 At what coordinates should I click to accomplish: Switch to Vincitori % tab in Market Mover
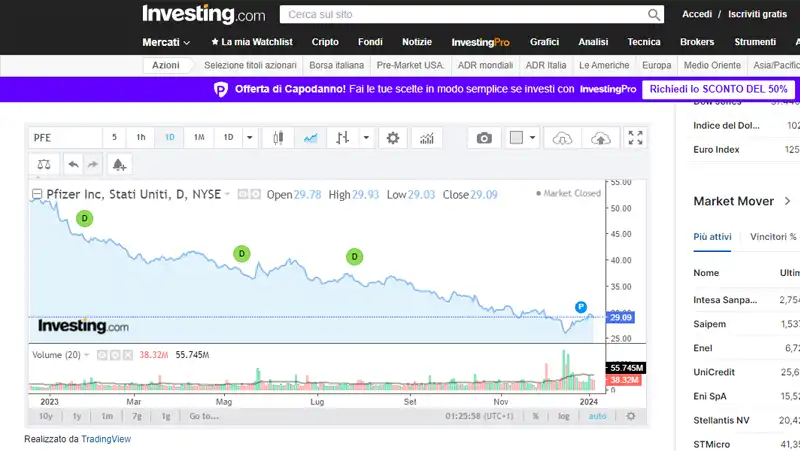772,237
